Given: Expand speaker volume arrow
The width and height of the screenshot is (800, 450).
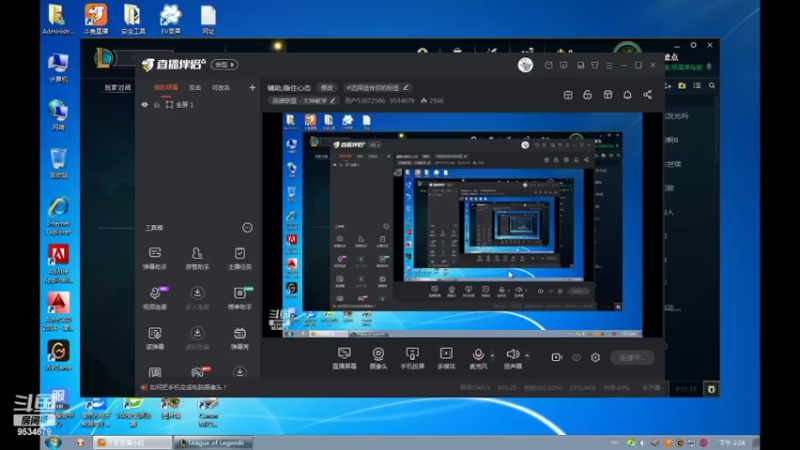Looking at the screenshot, I should click(x=527, y=356).
